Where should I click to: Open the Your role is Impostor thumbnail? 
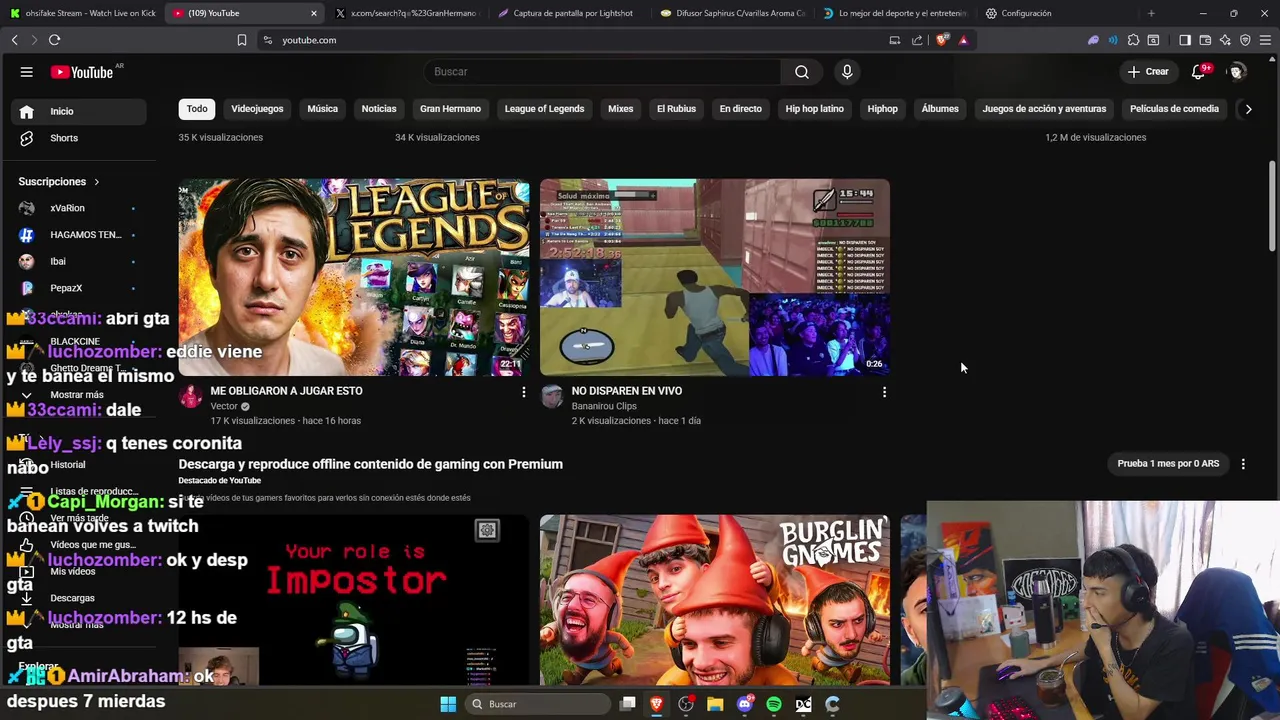pos(354,600)
